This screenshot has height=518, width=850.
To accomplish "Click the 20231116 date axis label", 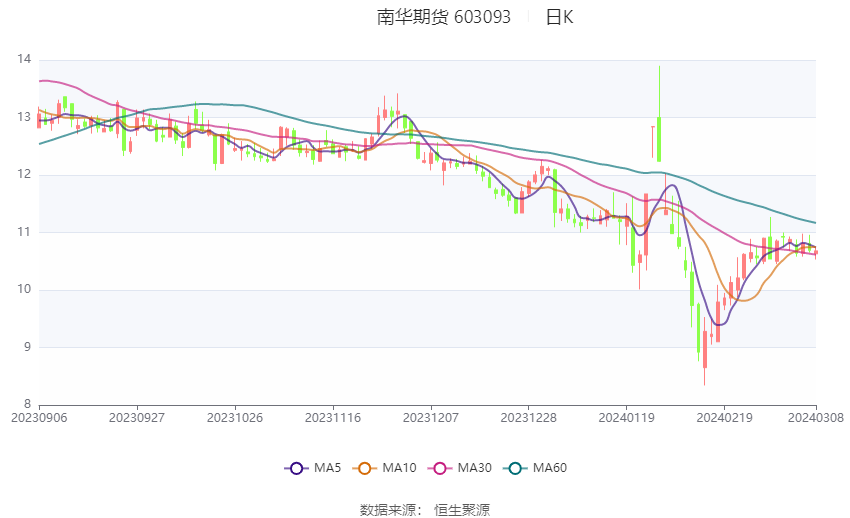I will (x=333, y=418).
